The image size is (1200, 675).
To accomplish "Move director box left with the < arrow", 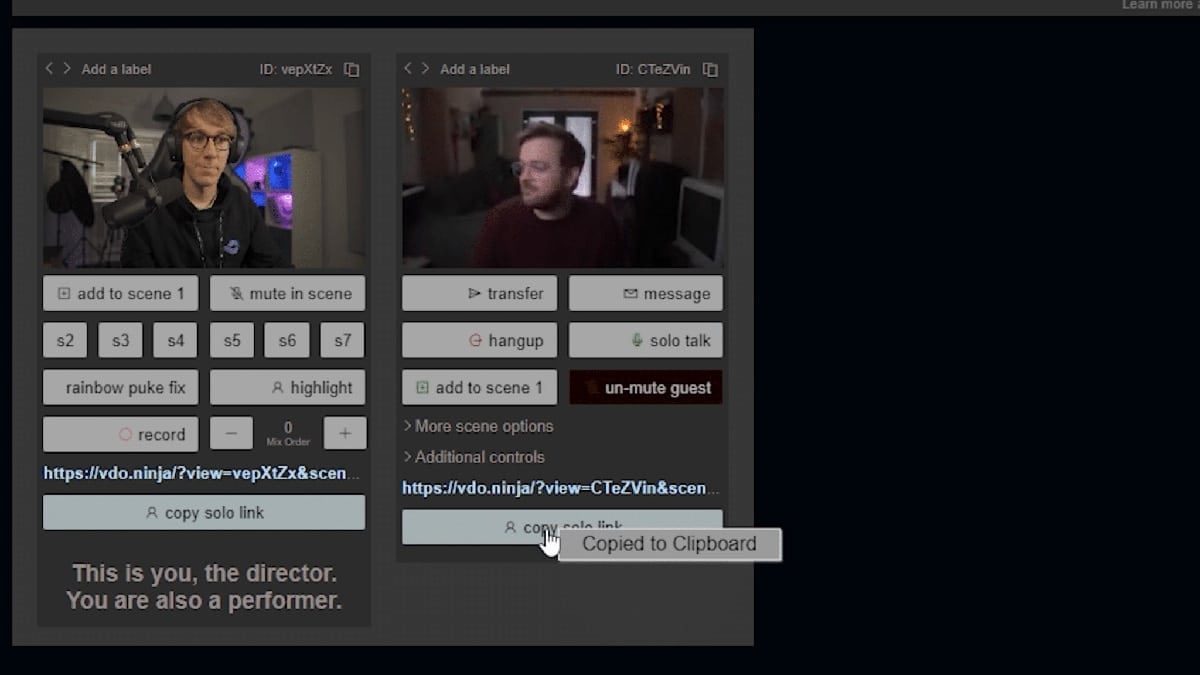I will [49, 68].
